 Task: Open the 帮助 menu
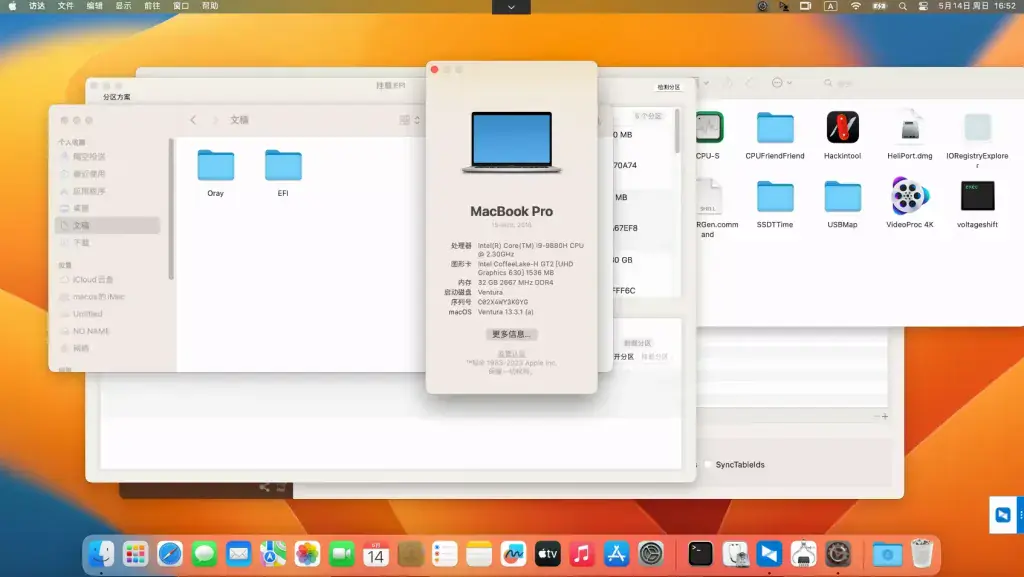pyautogui.click(x=210, y=6)
